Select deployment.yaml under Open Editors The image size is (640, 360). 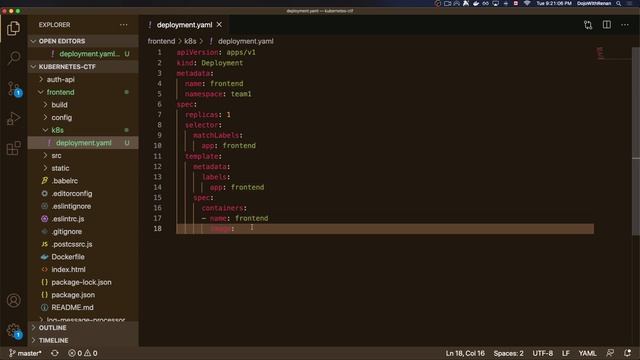(83, 54)
